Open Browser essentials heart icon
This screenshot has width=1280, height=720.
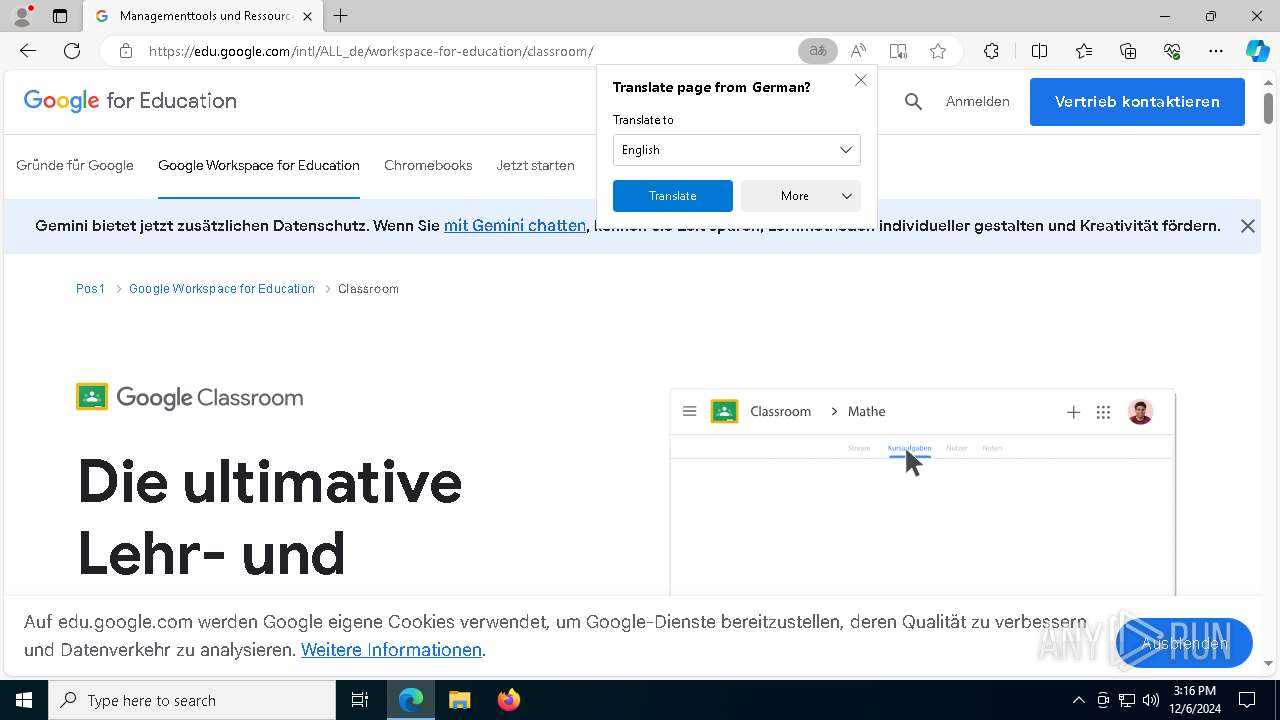click(1172, 51)
